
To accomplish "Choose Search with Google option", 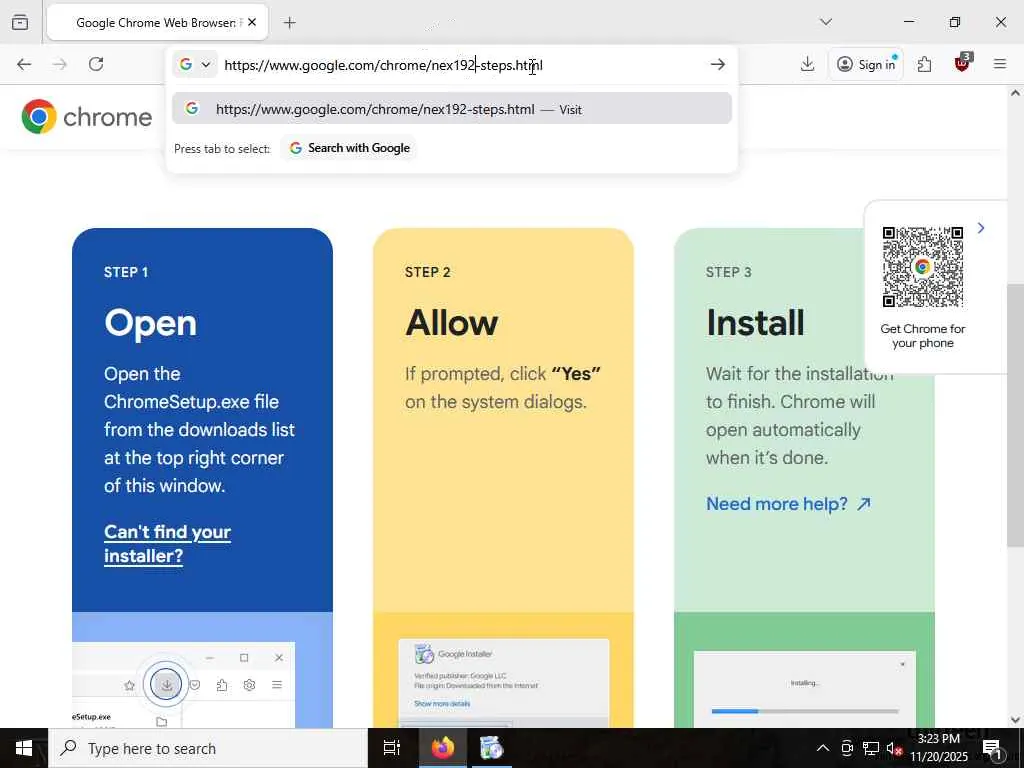I will [x=350, y=148].
